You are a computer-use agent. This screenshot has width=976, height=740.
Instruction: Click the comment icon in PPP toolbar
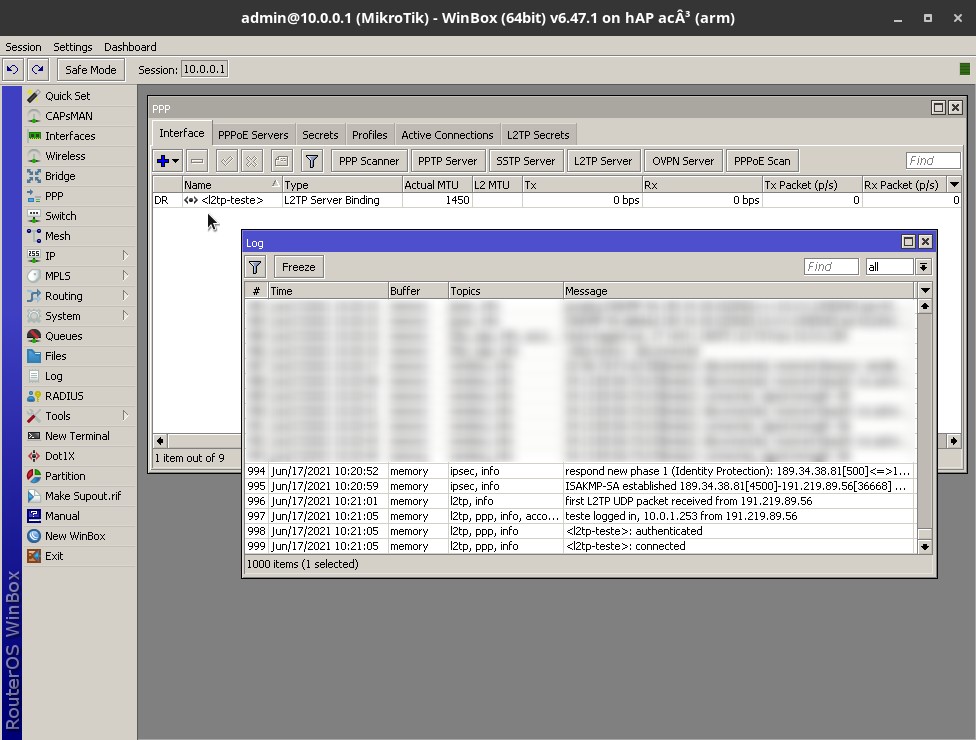click(x=281, y=161)
